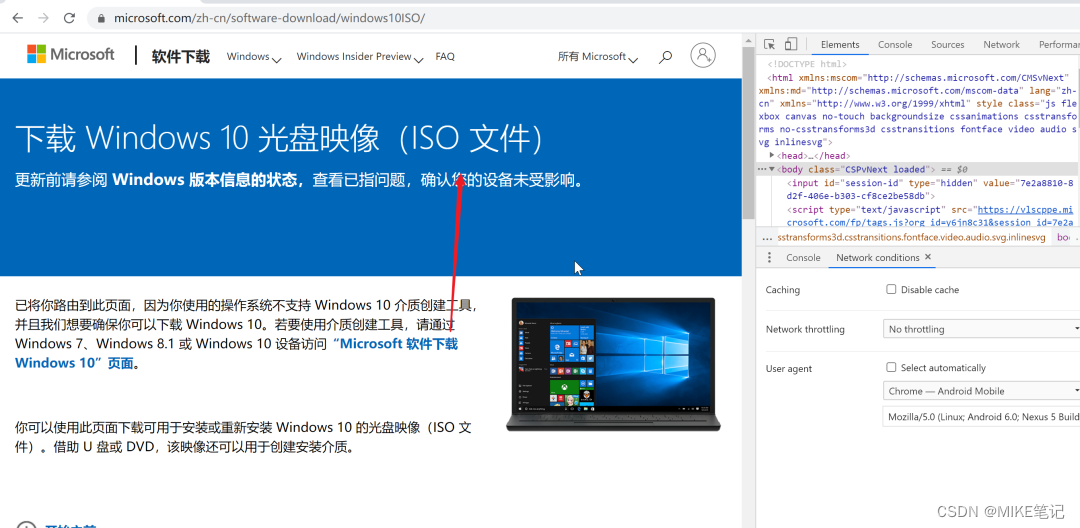Click the Caching label
1080x528 pixels.
pos(782,290)
